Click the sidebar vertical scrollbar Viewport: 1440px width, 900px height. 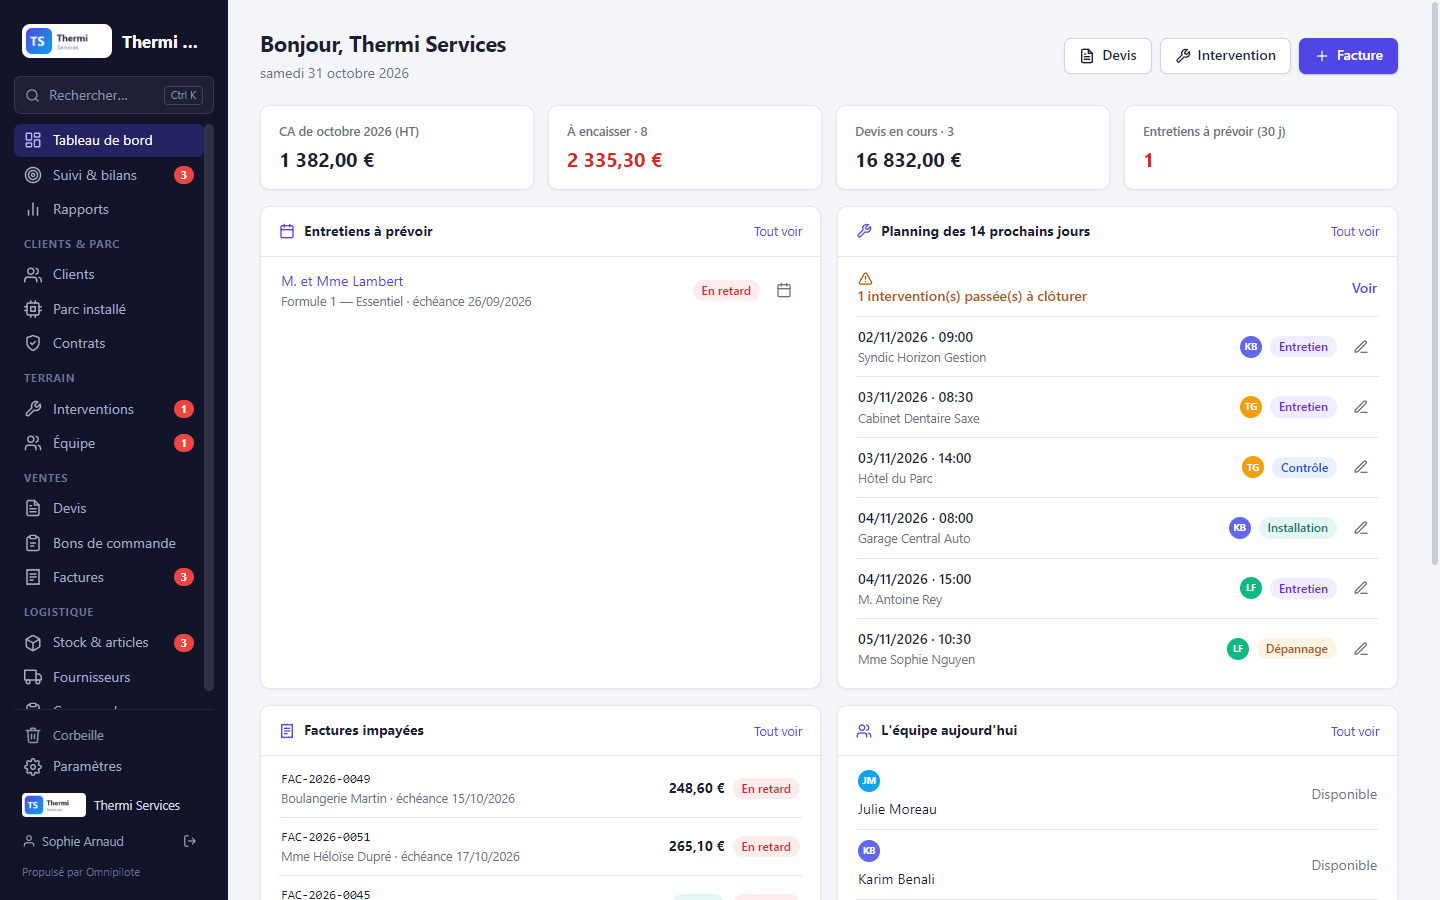[209, 407]
